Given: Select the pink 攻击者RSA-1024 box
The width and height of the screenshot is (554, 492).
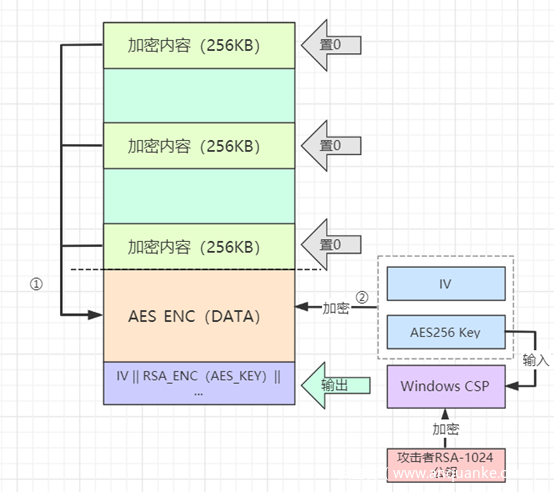Looking at the screenshot, I should [x=446, y=464].
